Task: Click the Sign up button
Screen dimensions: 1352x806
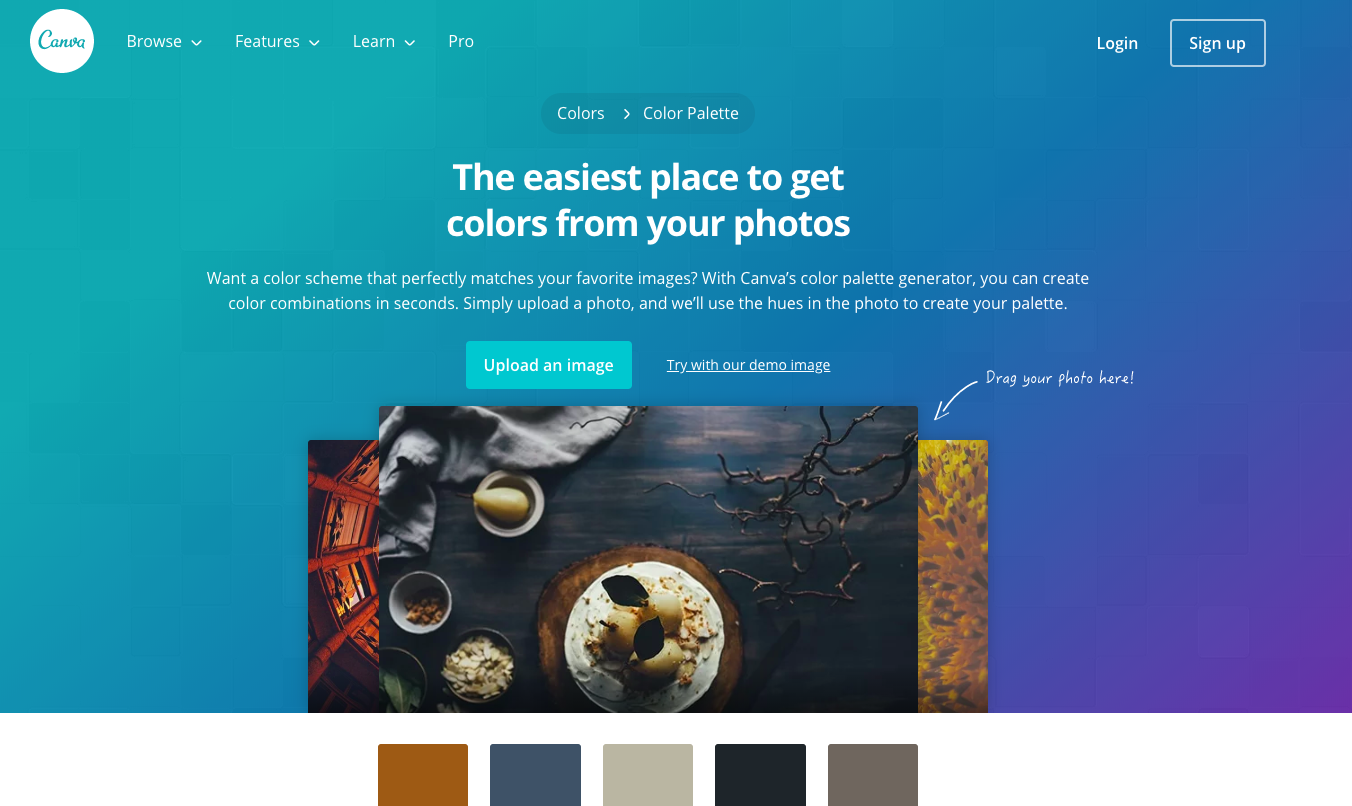Action: [1217, 43]
